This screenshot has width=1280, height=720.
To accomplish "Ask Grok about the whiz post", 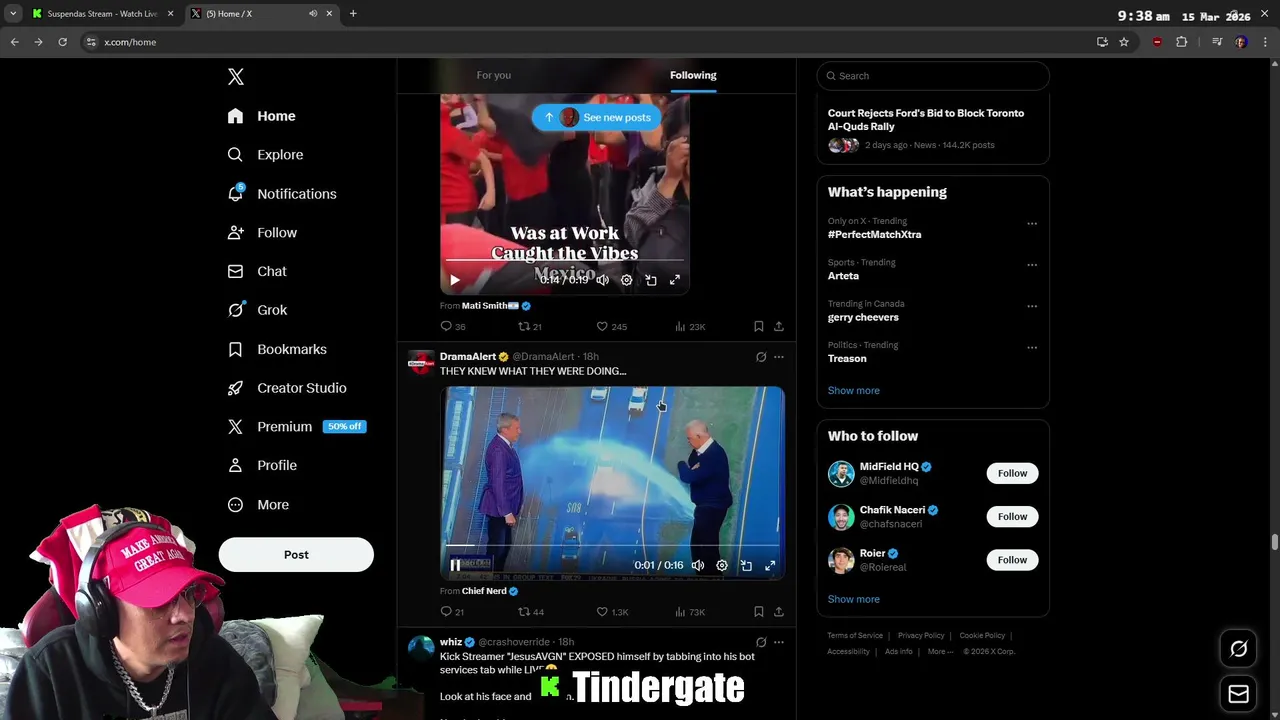I will tap(761, 642).
